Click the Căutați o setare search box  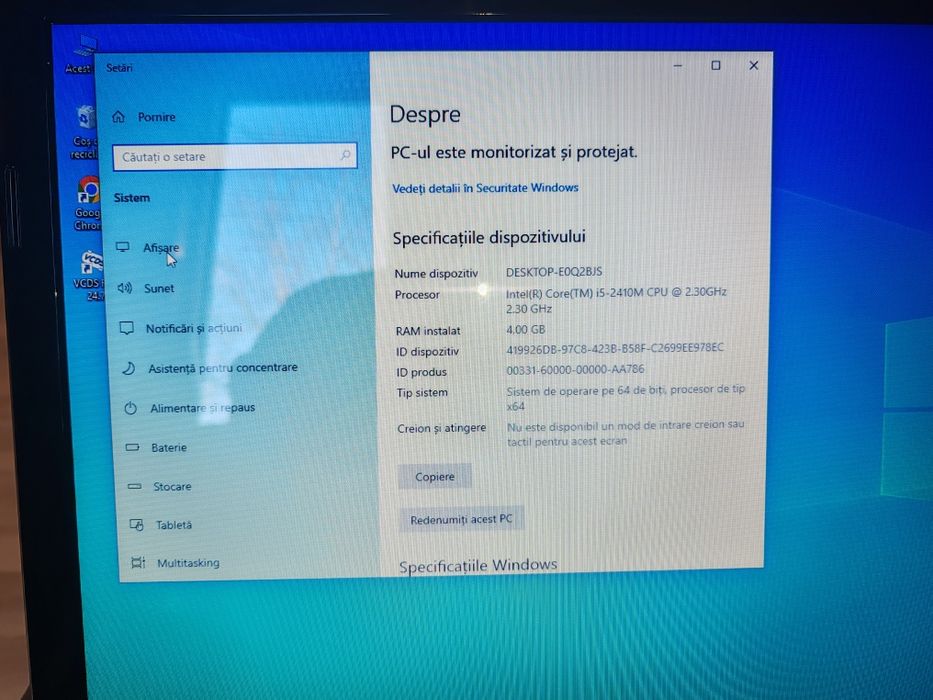(235, 156)
